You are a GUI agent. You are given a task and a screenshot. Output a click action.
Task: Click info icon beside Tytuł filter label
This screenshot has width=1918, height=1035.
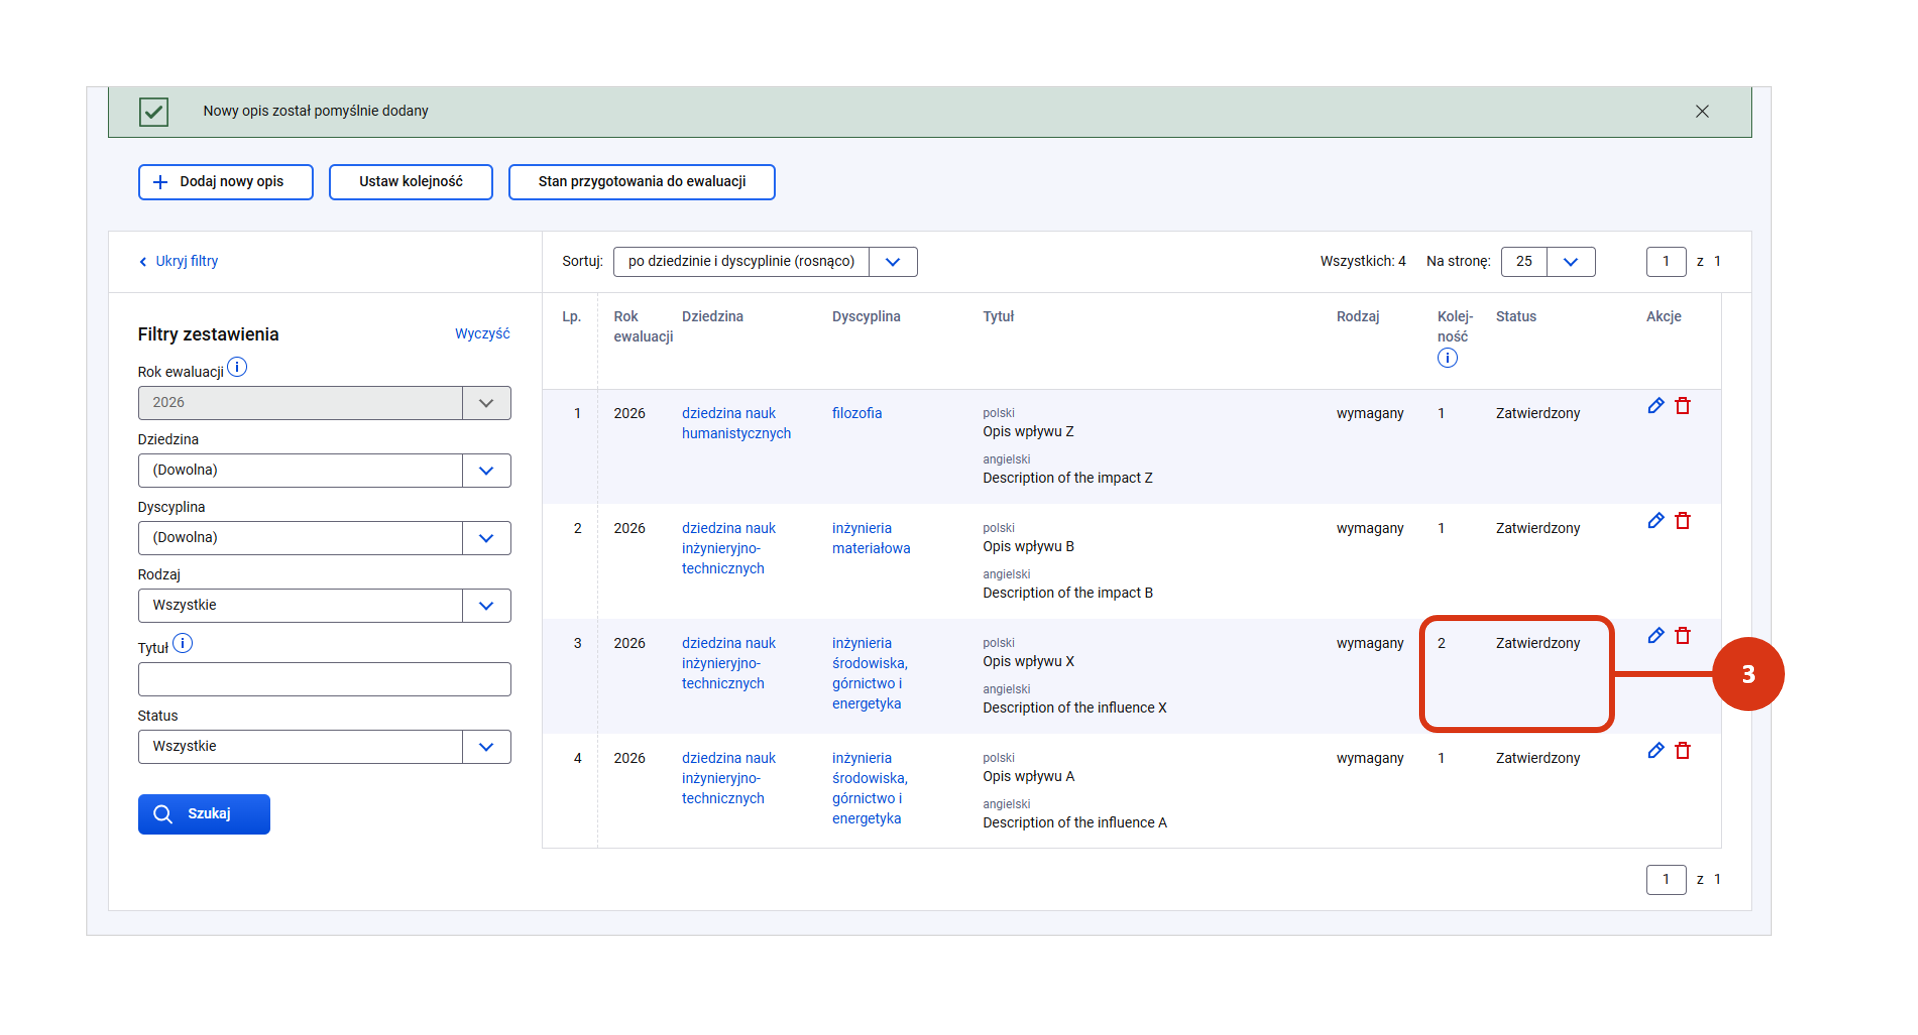coord(182,644)
